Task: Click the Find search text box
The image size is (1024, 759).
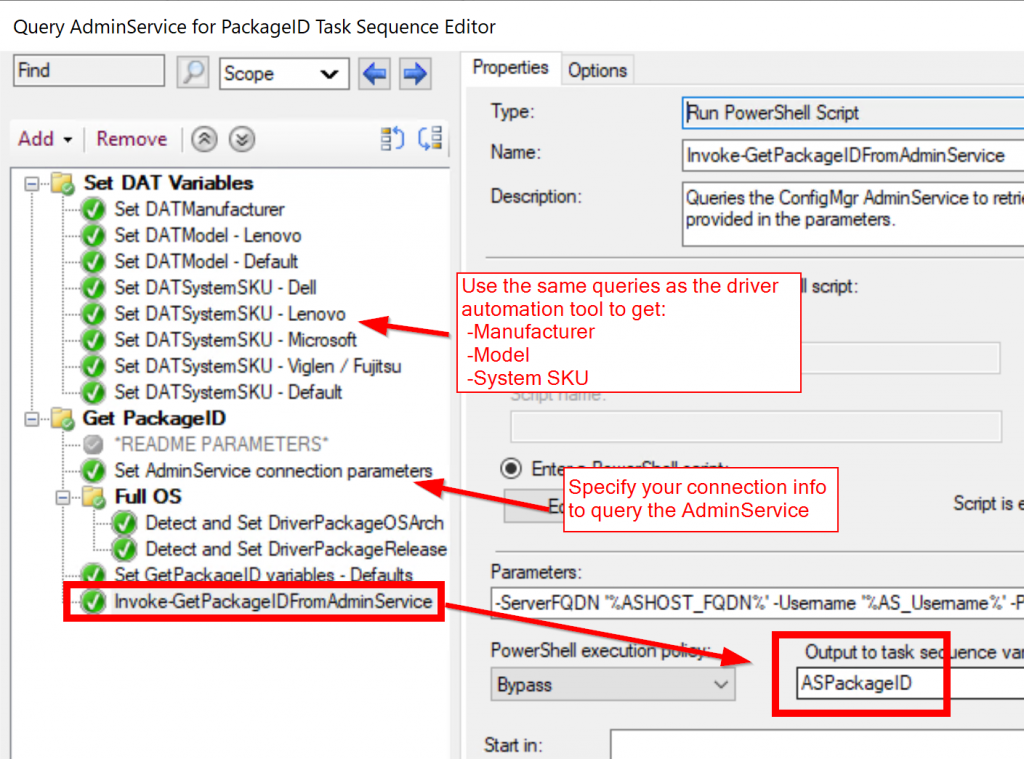Action: (x=88, y=71)
